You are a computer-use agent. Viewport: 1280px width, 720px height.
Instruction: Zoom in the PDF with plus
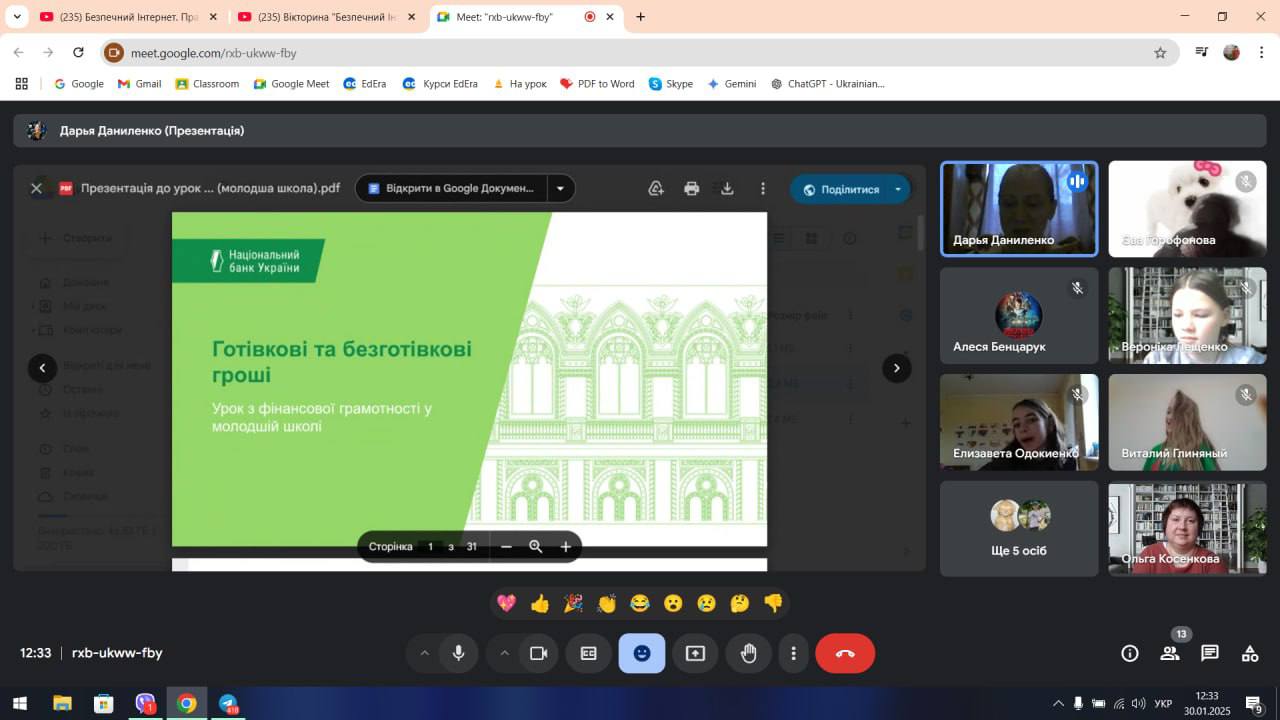pyautogui.click(x=565, y=546)
